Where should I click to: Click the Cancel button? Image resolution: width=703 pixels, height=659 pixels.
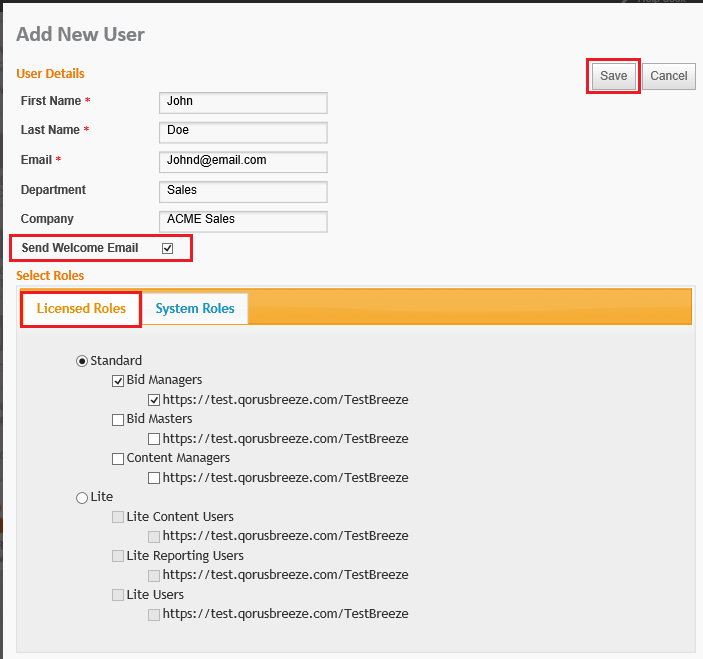coord(668,76)
